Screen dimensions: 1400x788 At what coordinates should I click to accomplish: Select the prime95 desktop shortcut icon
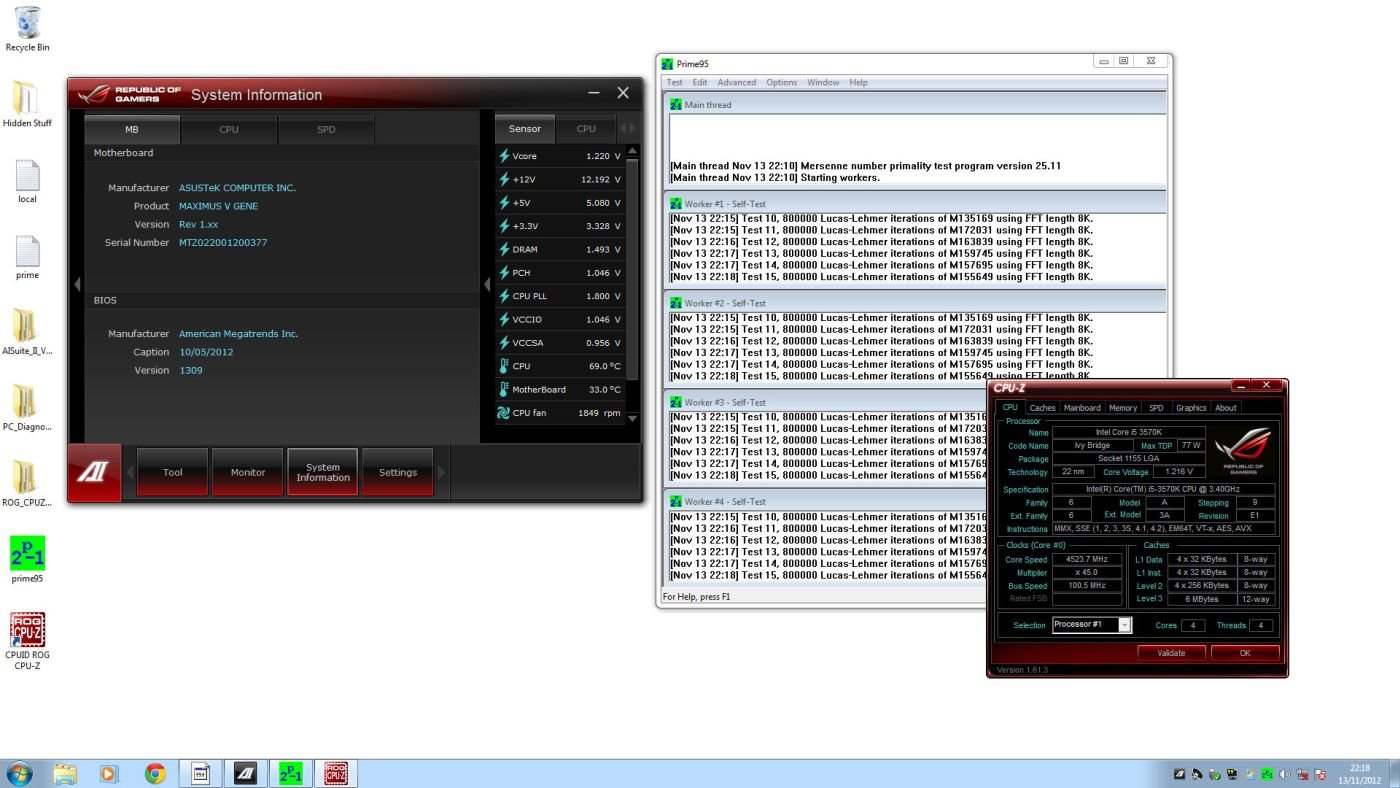pyautogui.click(x=27, y=560)
